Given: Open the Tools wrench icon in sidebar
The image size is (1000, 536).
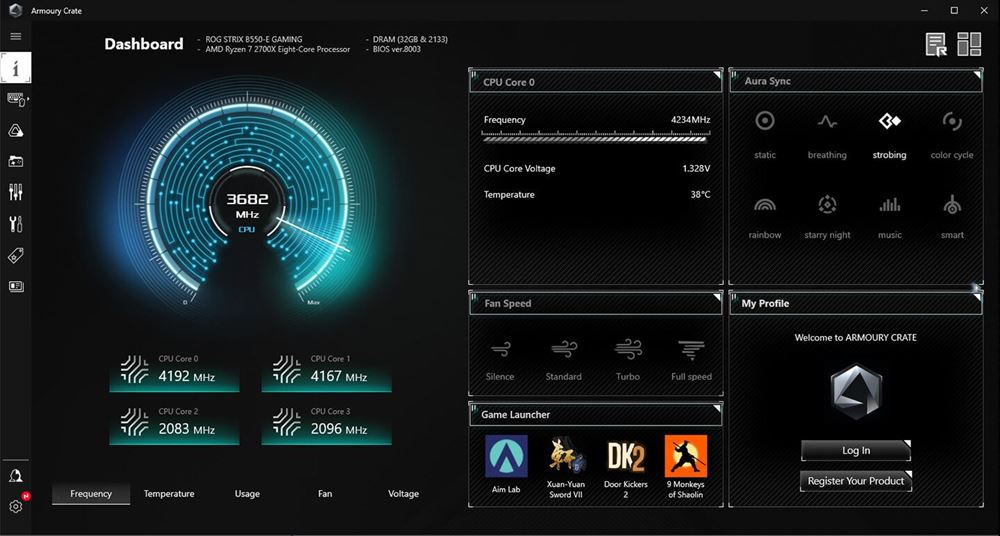Looking at the screenshot, I should click(16, 223).
